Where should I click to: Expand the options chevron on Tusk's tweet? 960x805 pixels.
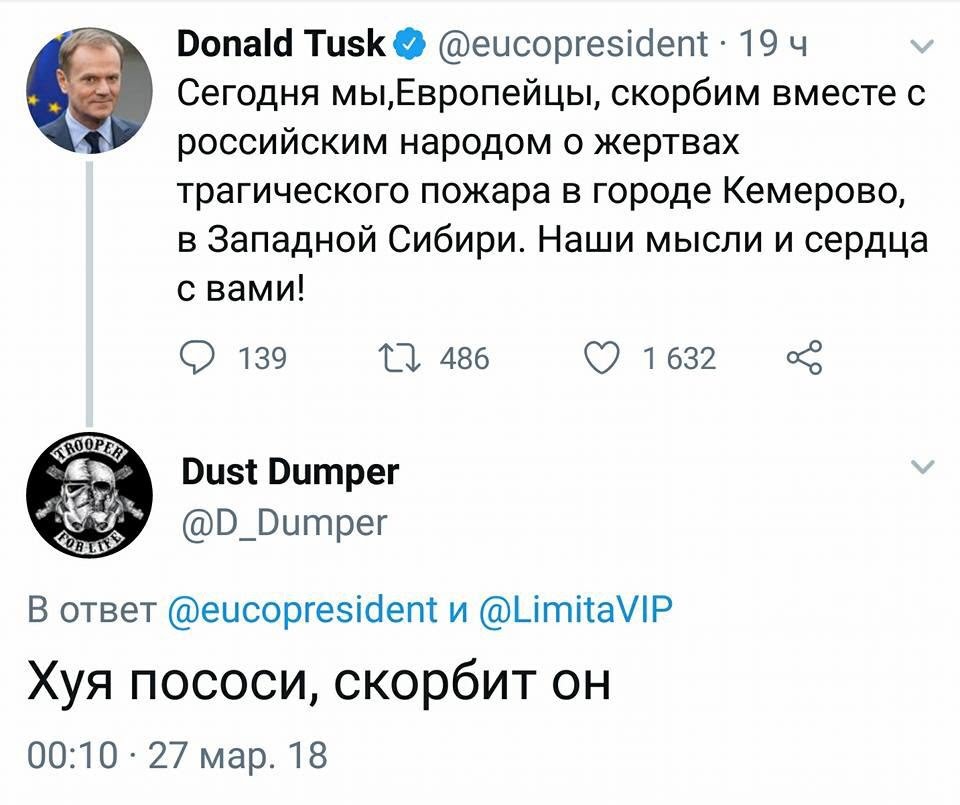coord(924,45)
